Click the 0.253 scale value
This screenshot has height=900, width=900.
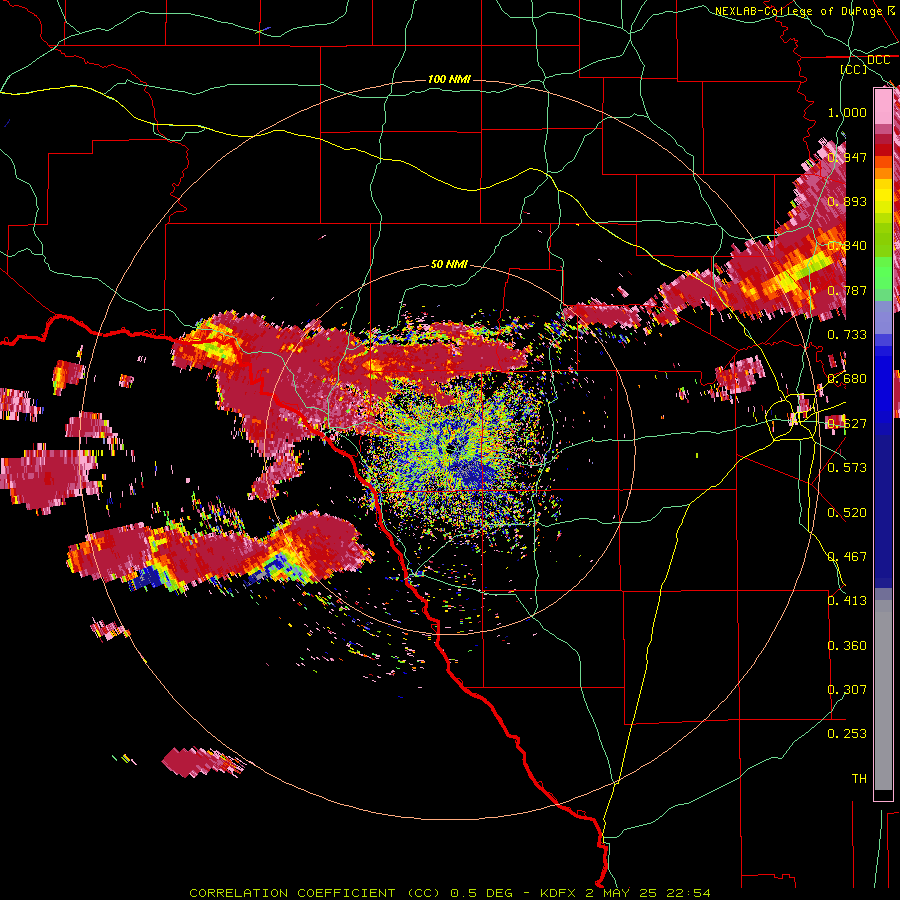pos(847,734)
